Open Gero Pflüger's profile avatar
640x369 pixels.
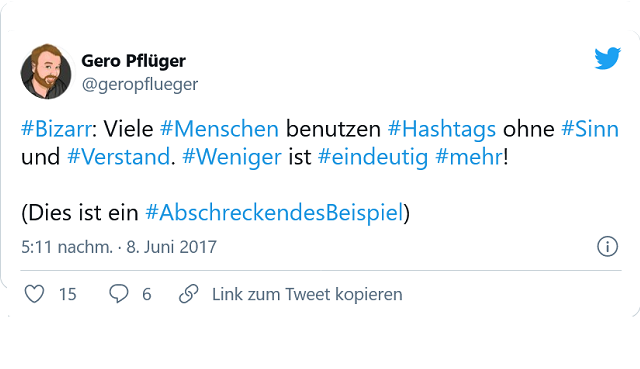(x=46, y=72)
